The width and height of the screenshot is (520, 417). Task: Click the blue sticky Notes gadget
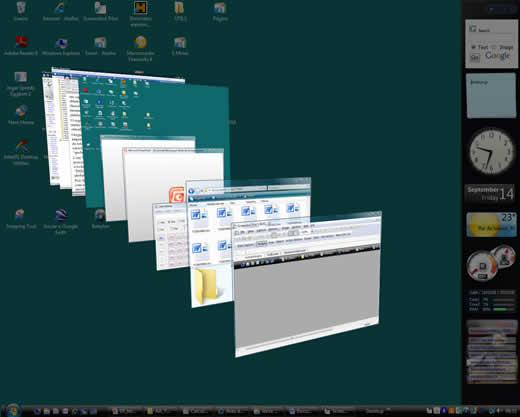coord(491,96)
